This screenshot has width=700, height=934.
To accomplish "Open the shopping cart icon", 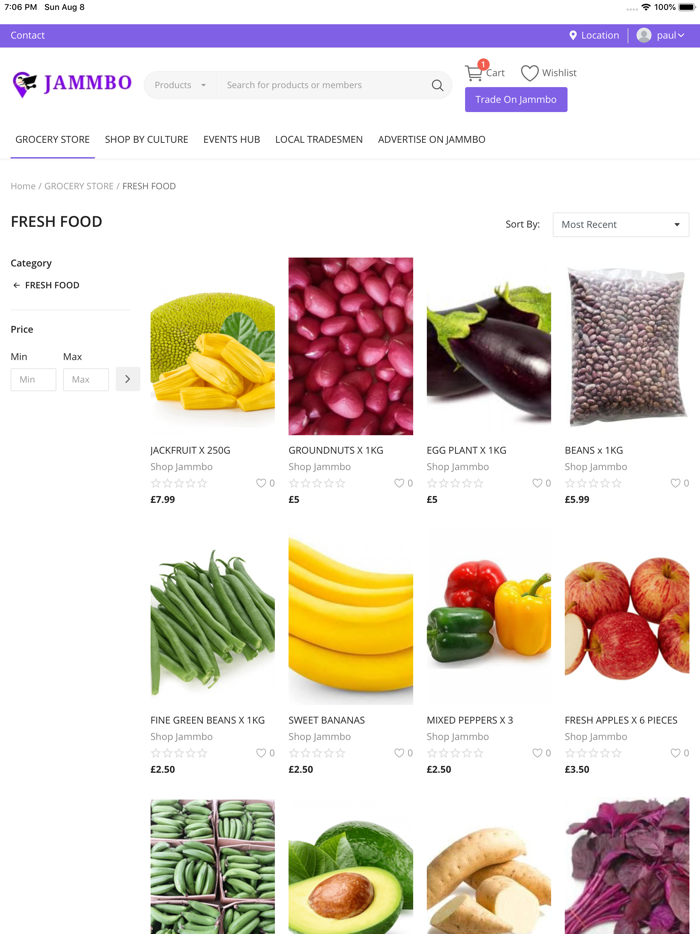I will coord(474,73).
